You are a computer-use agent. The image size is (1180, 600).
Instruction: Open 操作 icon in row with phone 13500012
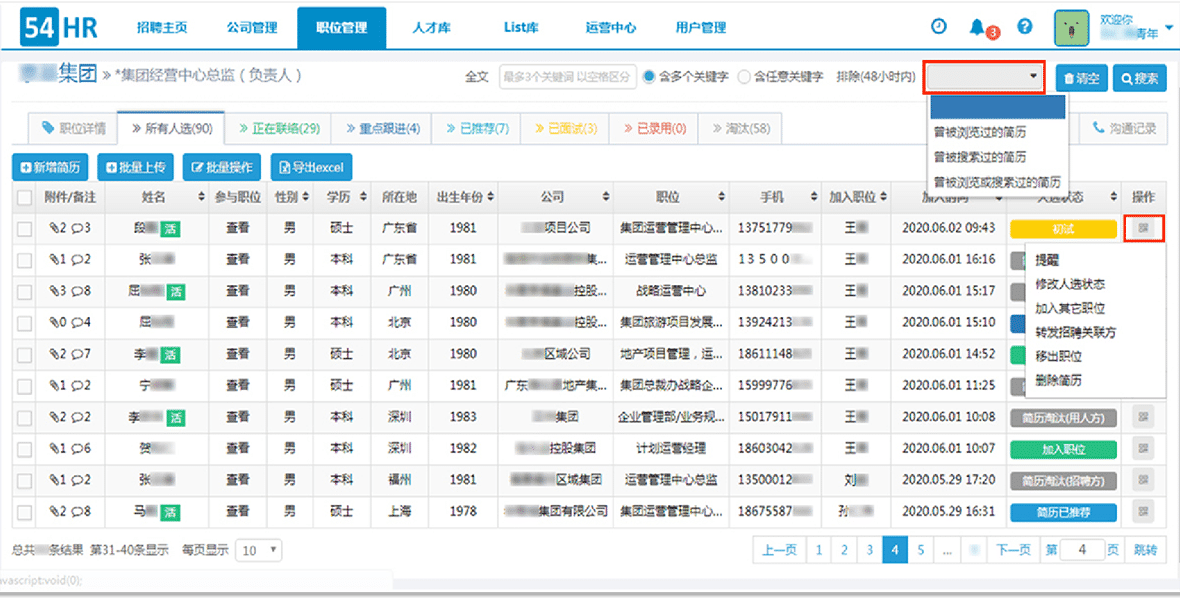[1143, 480]
